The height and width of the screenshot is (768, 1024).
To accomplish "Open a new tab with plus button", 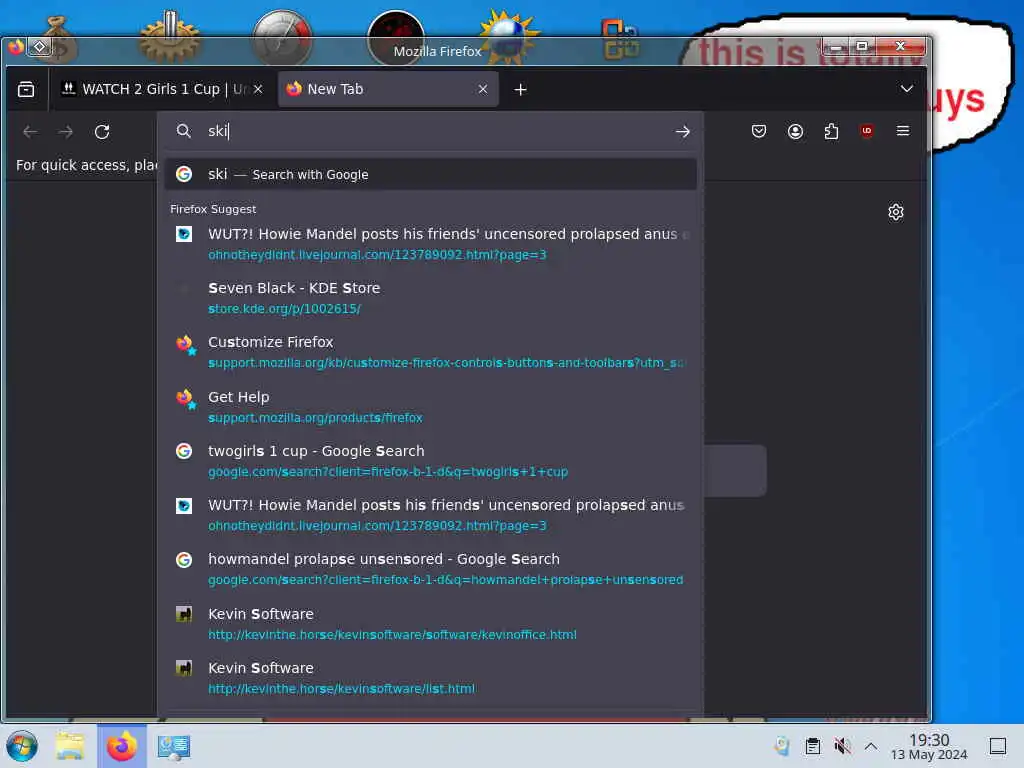I will [520, 89].
